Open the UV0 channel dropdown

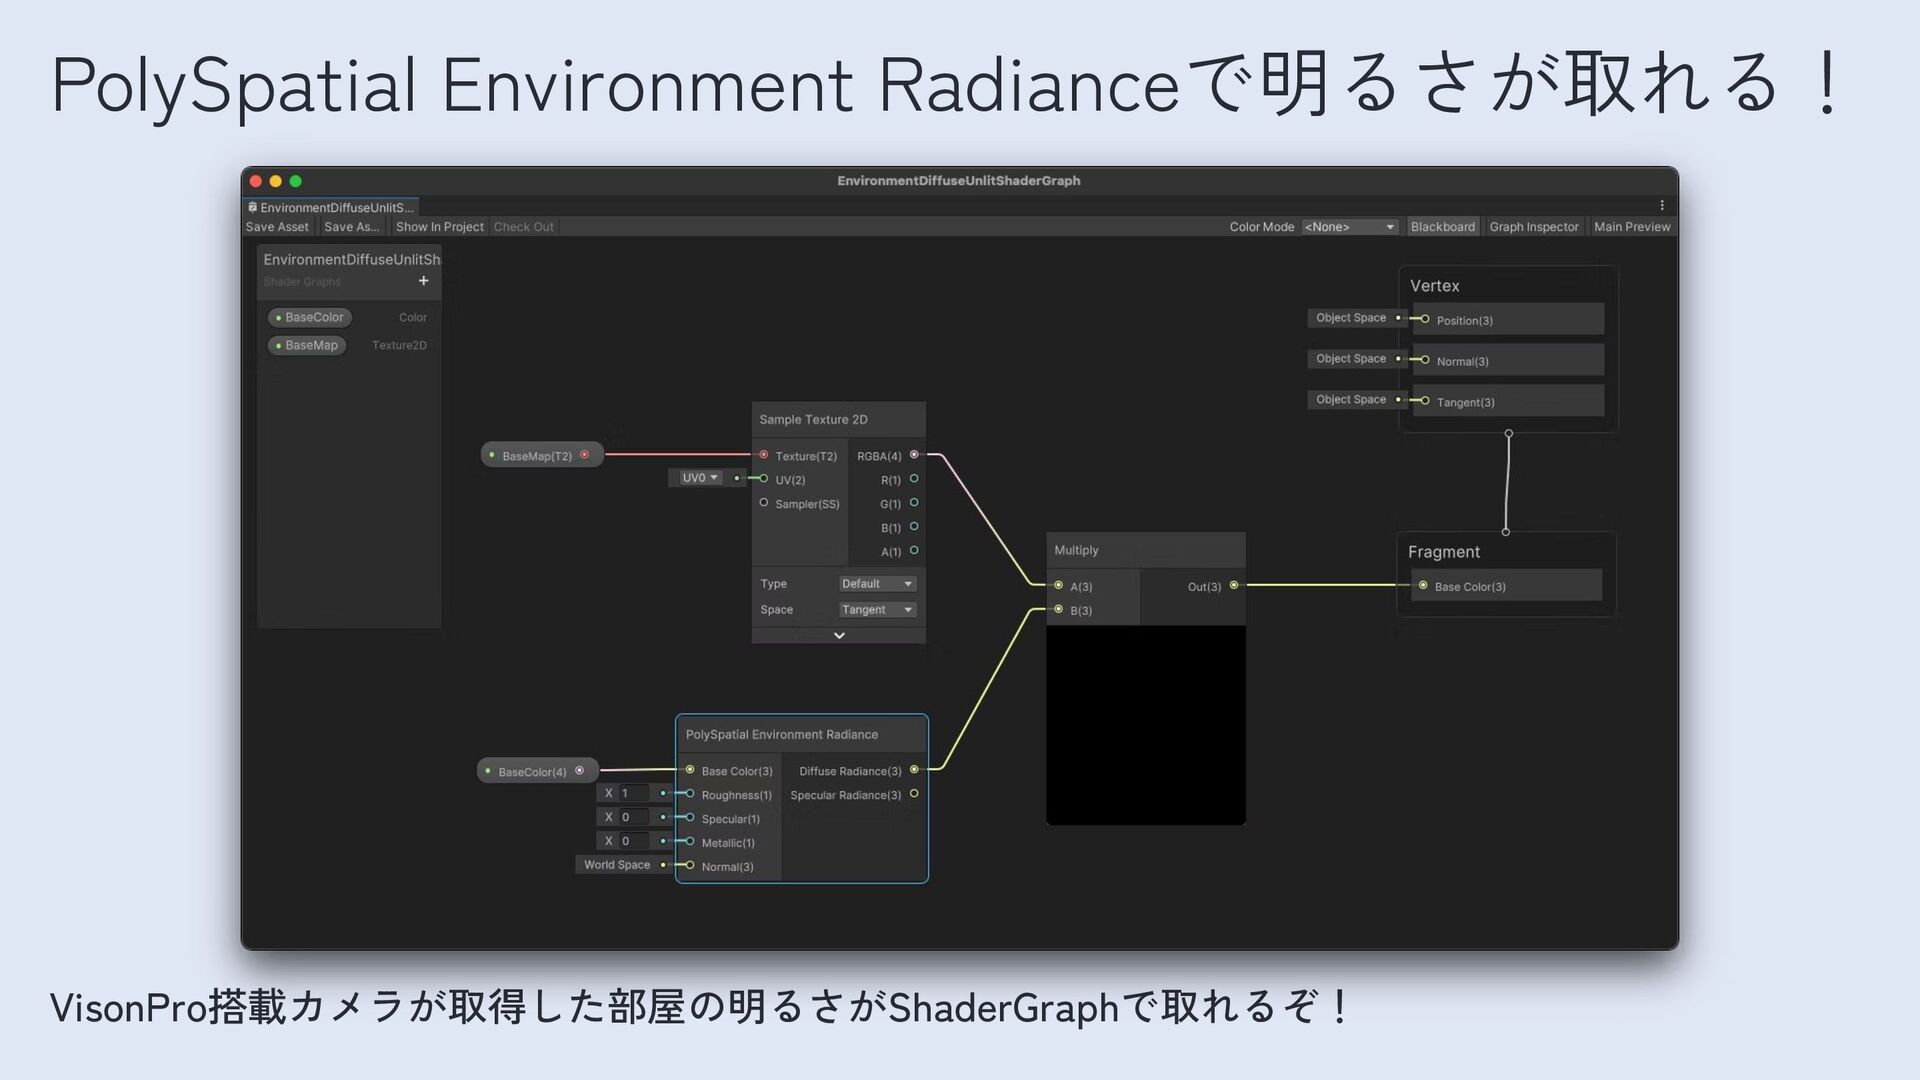(x=699, y=478)
